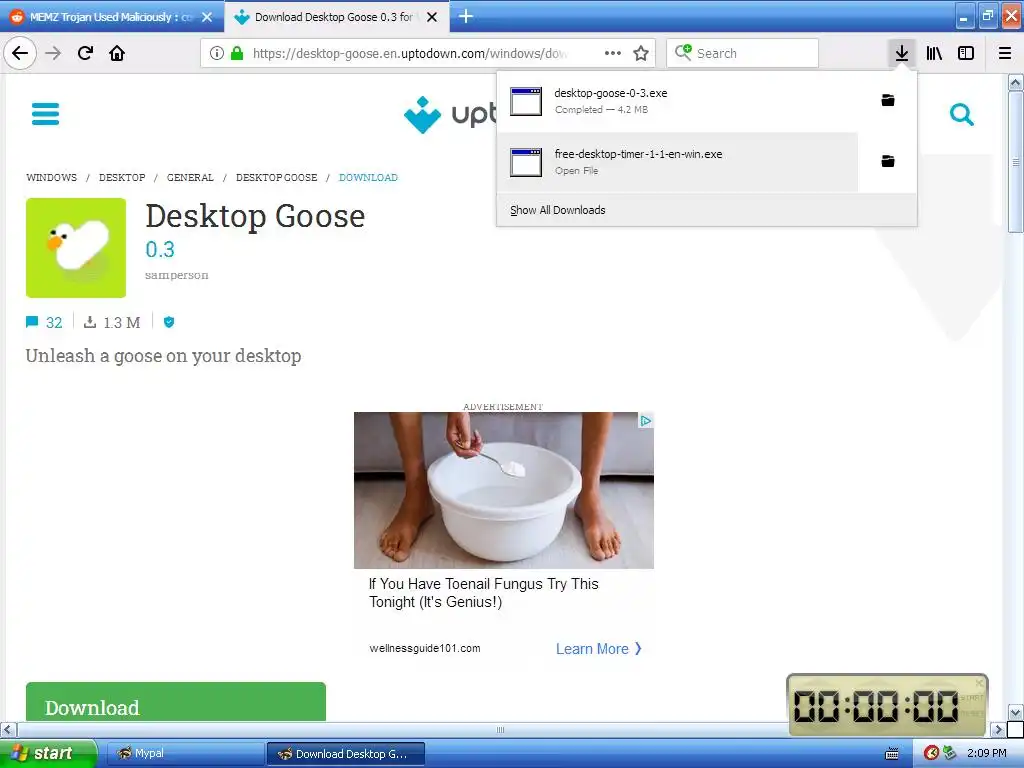Screen dimensions: 1024x768
Task: Click the Uptodown site search magnifier
Action: [x=961, y=114]
